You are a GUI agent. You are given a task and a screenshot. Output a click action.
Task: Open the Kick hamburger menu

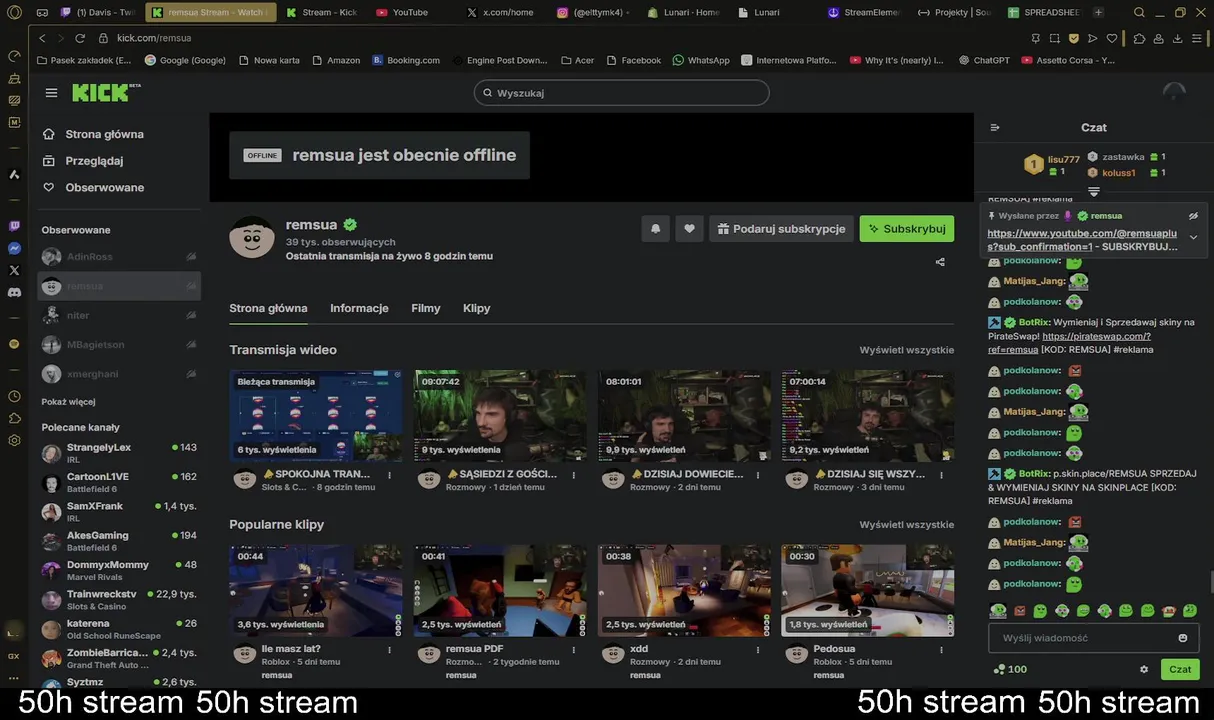pos(51,93)
